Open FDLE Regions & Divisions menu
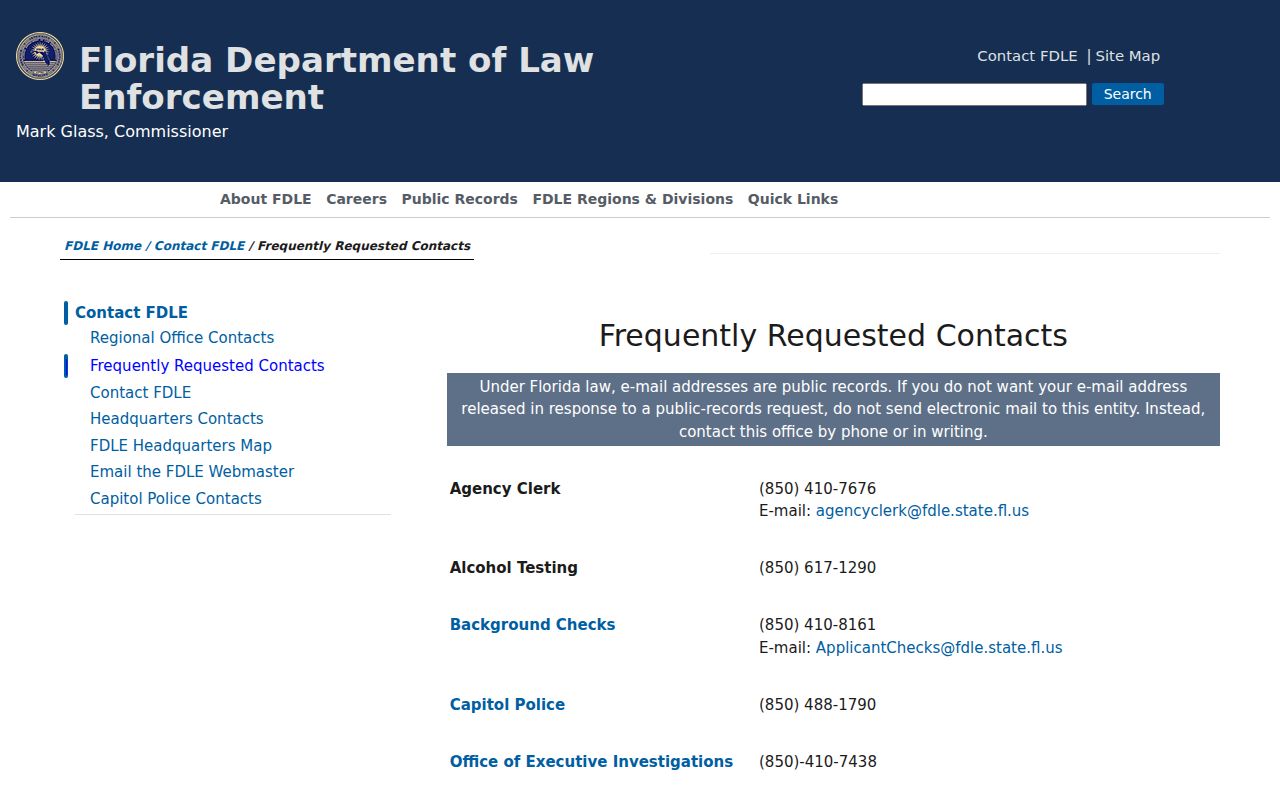 tap(633, 199)
